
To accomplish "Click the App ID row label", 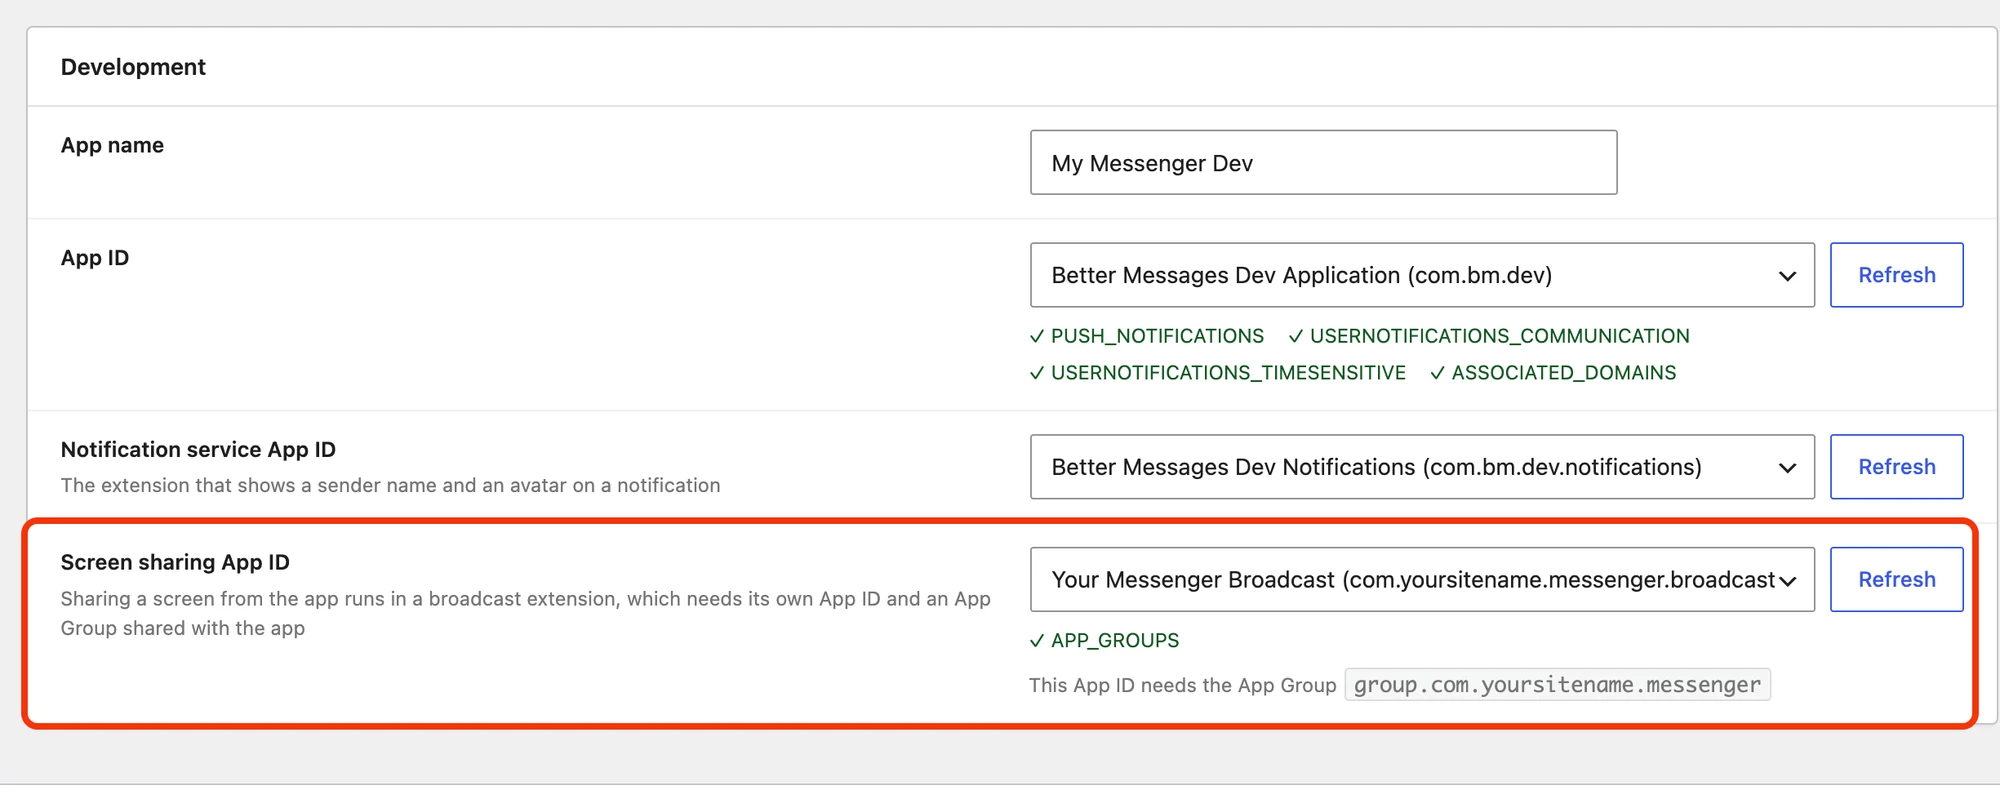I will [95, 258].
